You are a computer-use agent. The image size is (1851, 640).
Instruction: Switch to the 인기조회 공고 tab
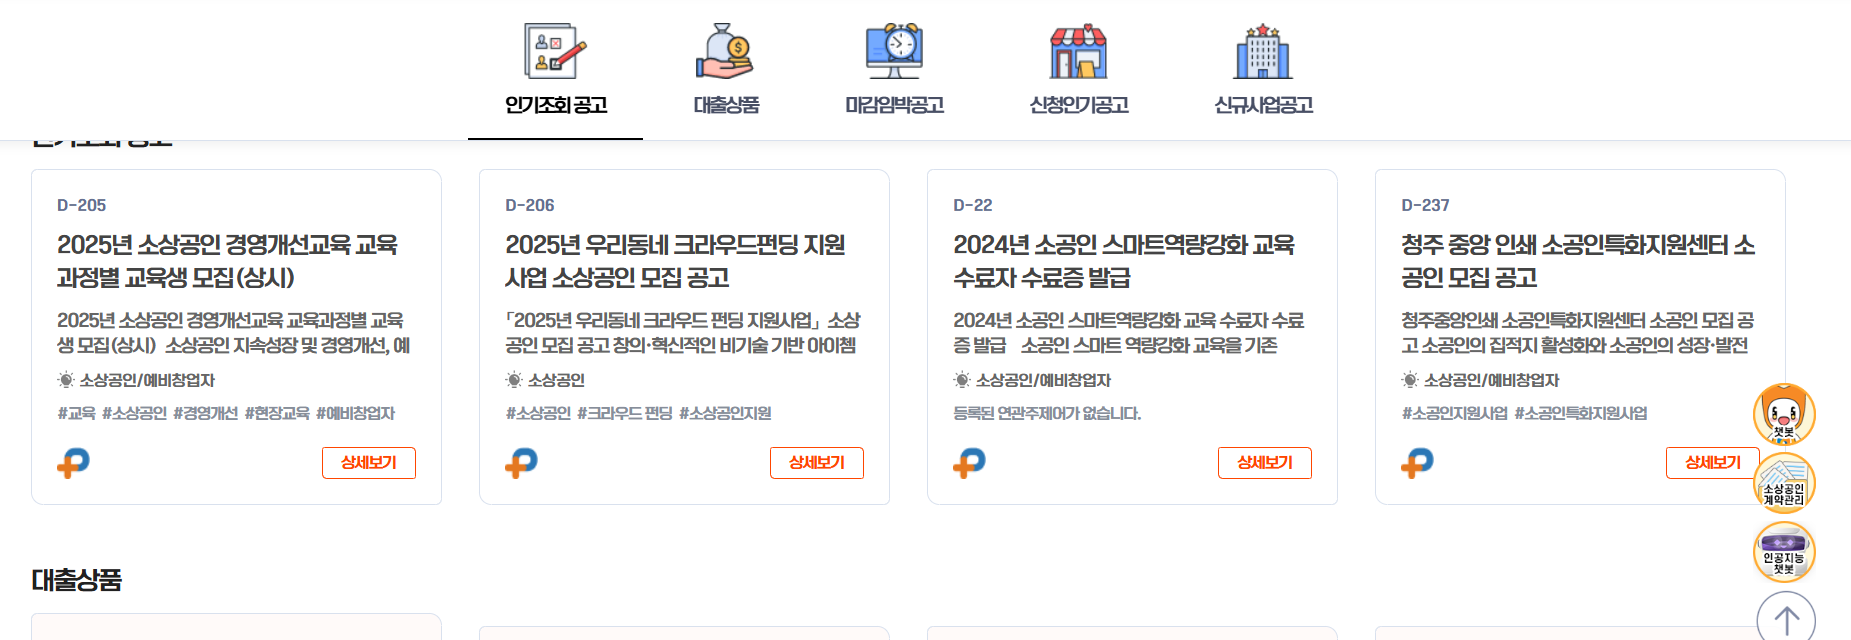tap(555, 105)
